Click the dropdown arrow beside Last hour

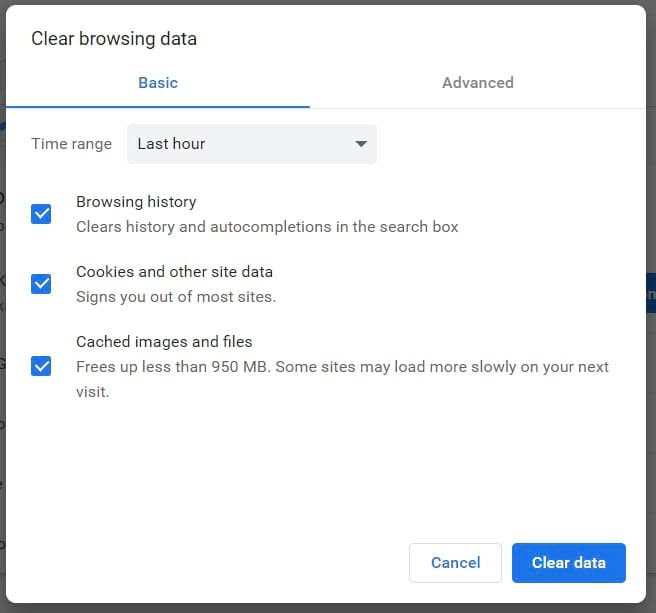(361, 144)
